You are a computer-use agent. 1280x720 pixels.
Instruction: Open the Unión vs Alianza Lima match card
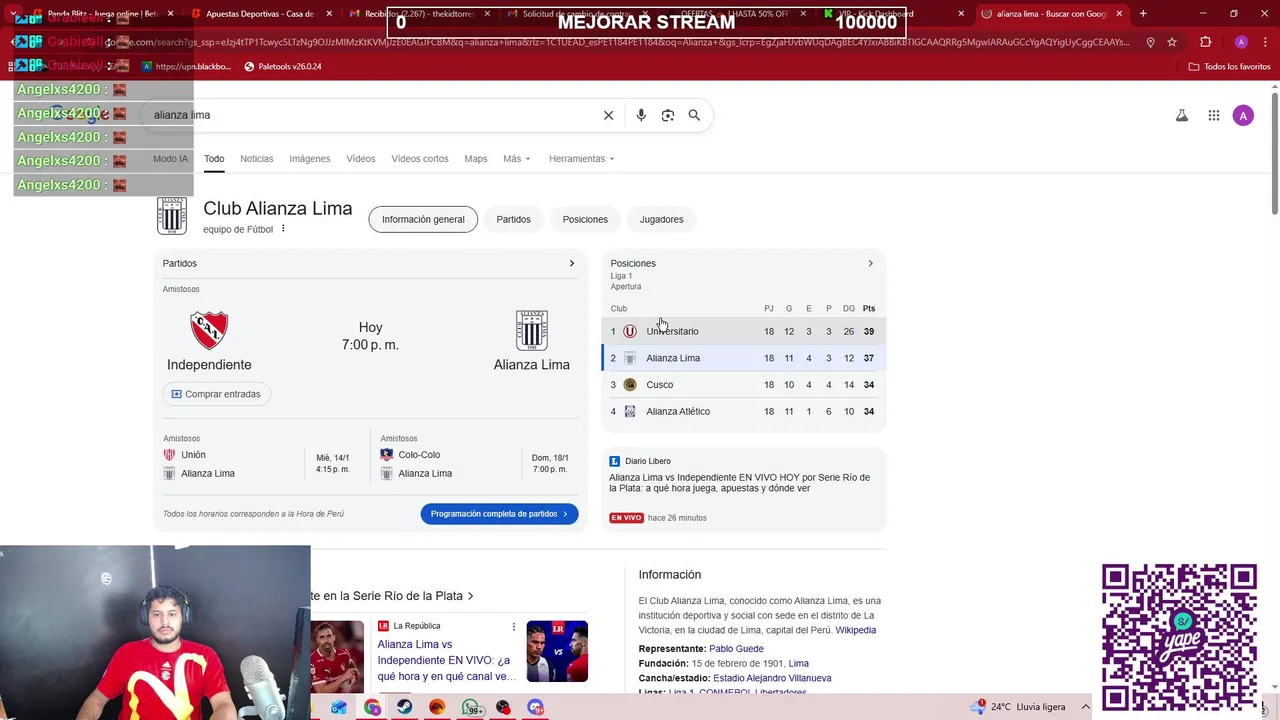click(260, 456)
